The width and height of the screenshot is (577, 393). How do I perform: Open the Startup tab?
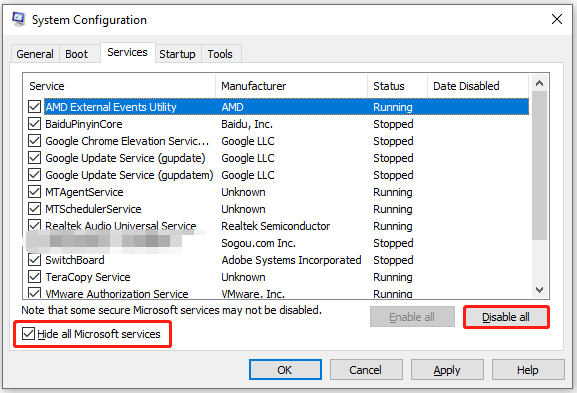tap(177, 54)
